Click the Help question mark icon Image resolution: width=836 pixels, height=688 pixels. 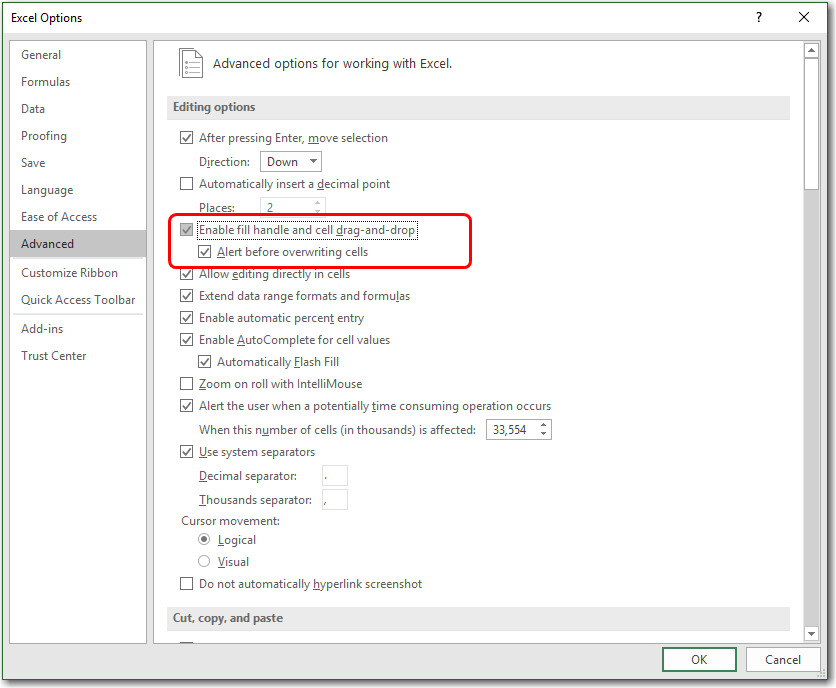[760, 17]
